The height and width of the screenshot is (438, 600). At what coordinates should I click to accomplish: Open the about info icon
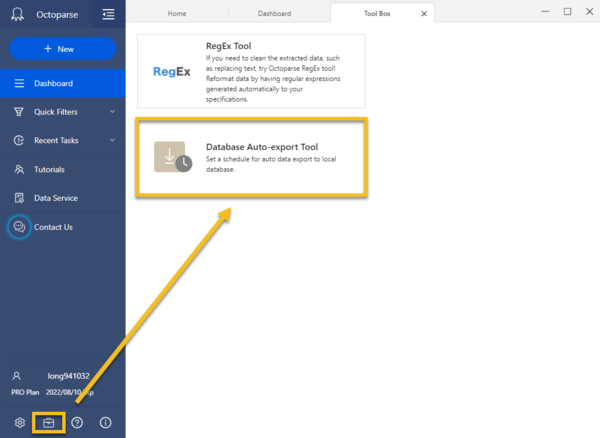click(x=106, y=422)
